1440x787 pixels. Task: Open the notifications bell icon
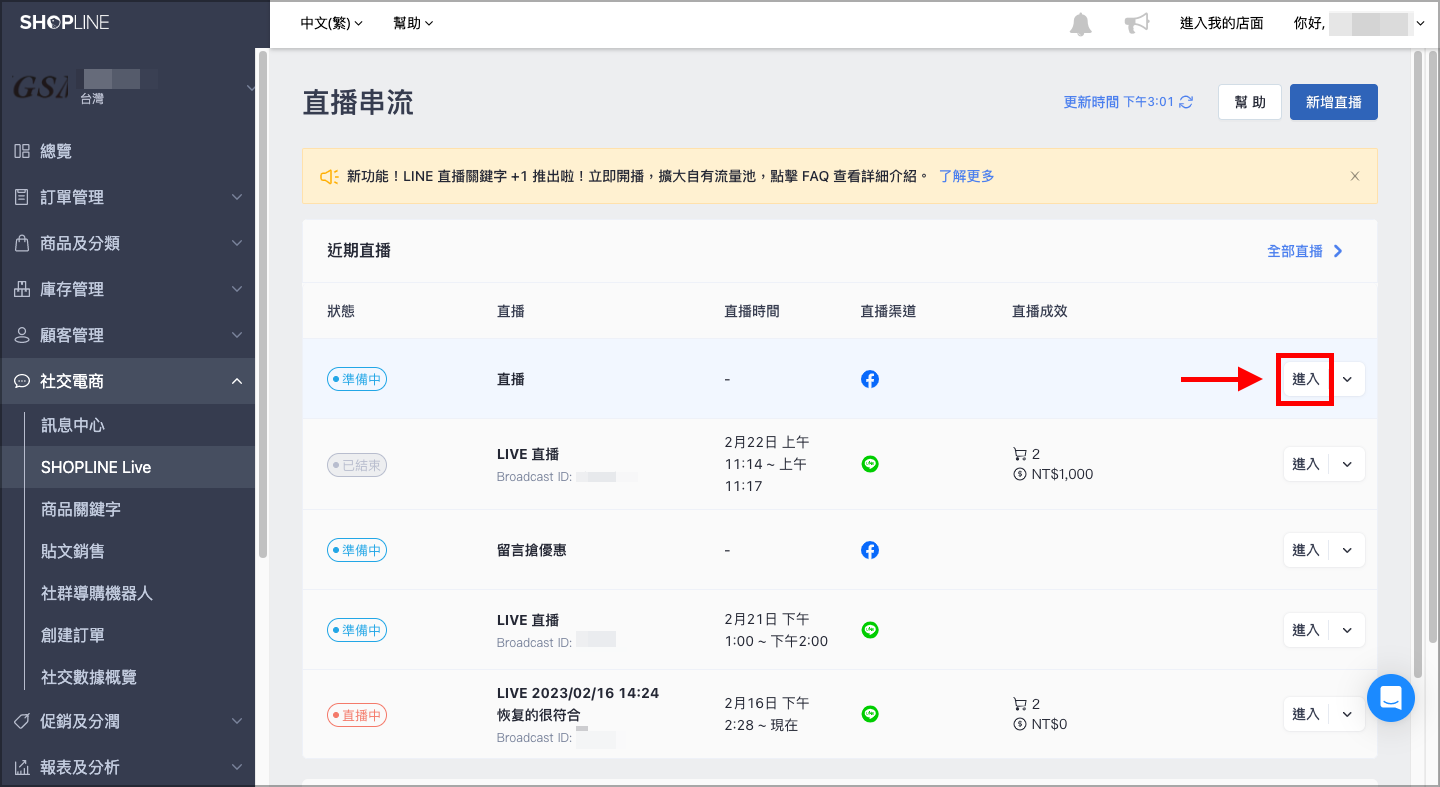(x=1081, y=24)
